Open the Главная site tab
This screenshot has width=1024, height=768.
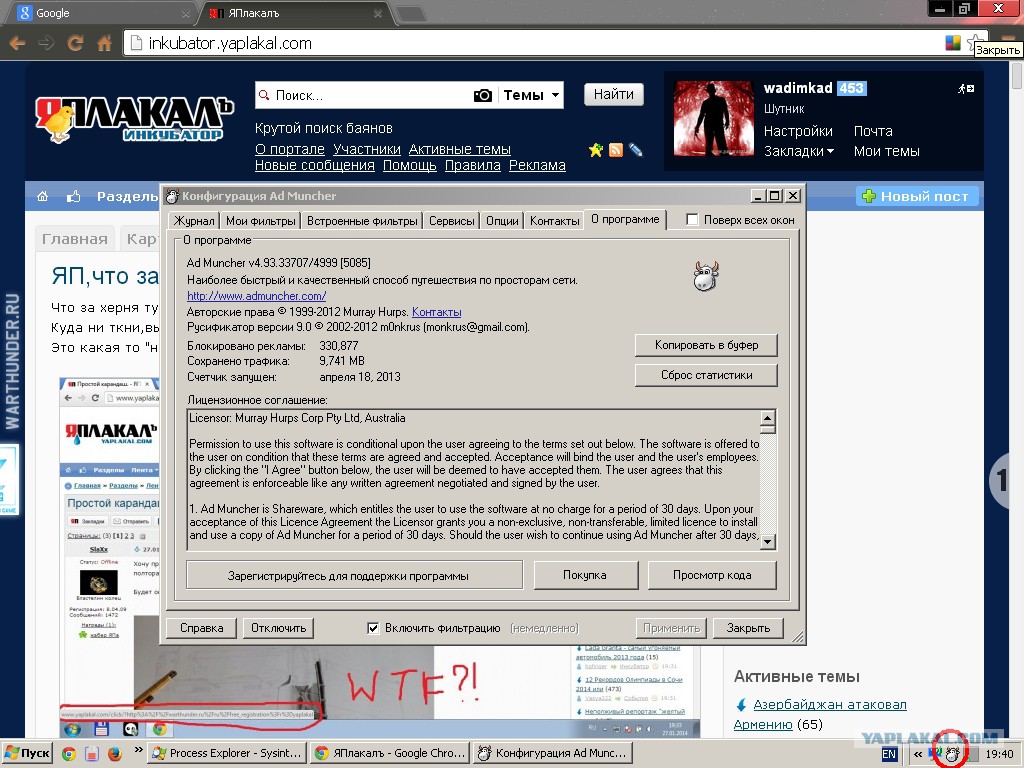[75, 239]
